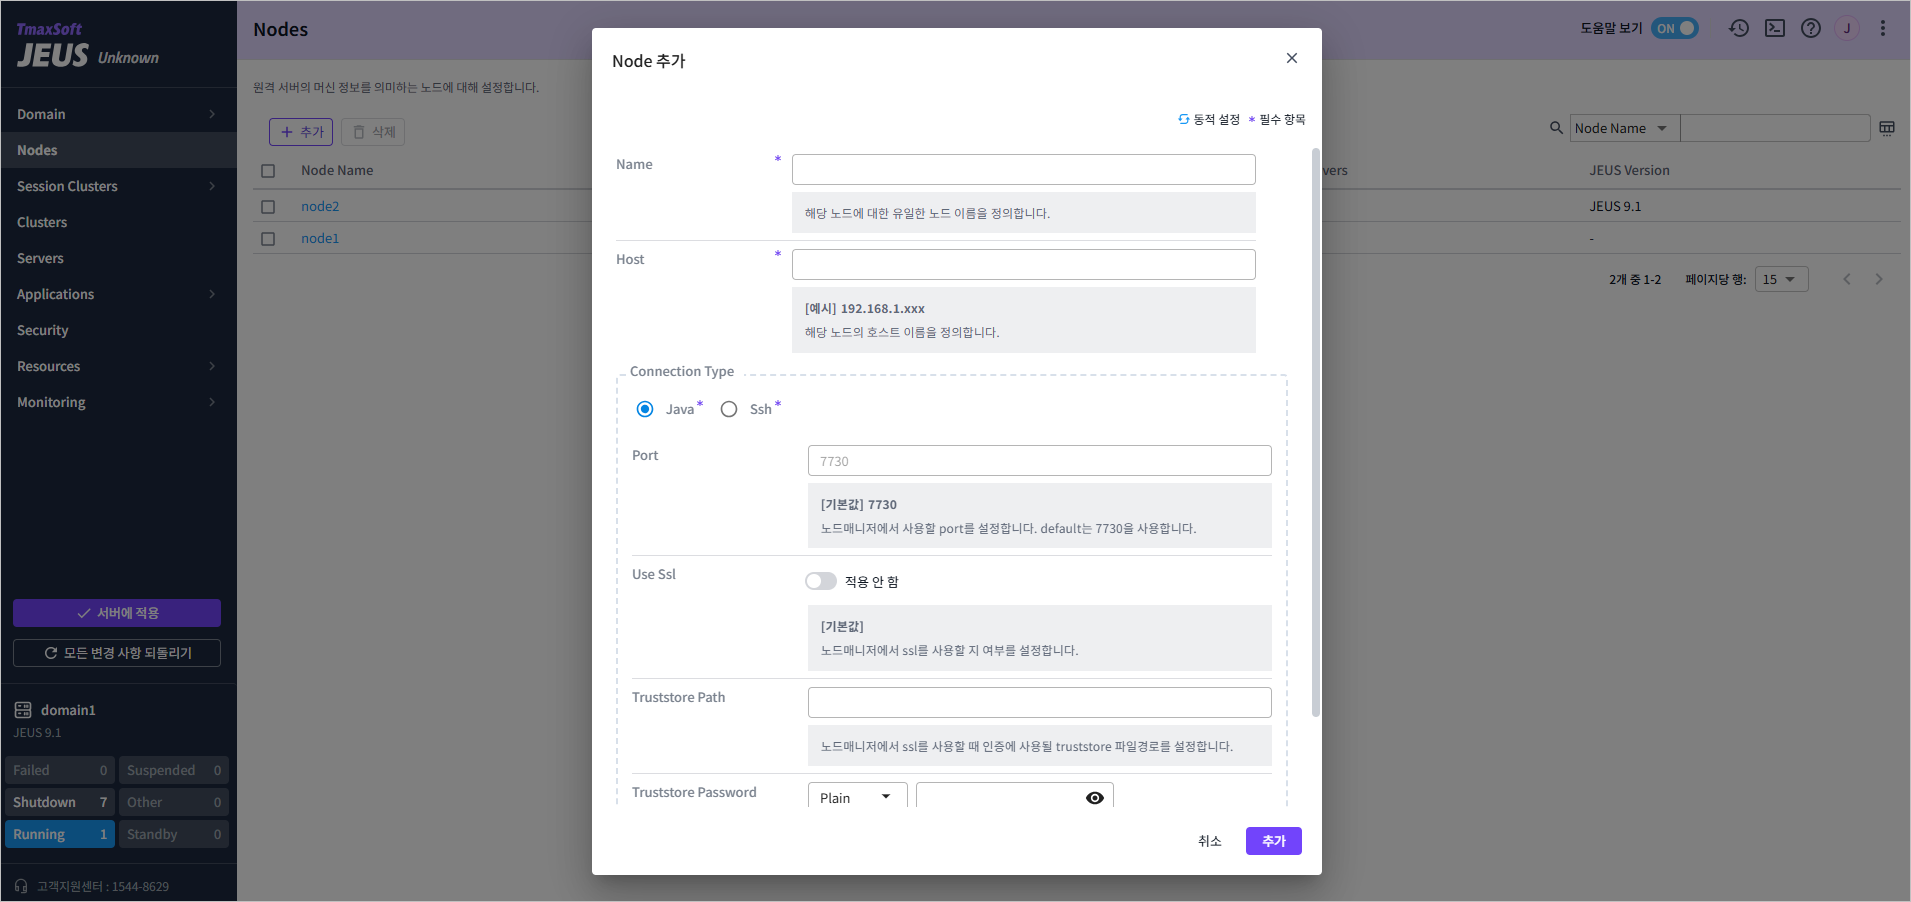Screen dimensions: 1911x902
Task: Click the help question mark icon
Action: (1811, 28)
